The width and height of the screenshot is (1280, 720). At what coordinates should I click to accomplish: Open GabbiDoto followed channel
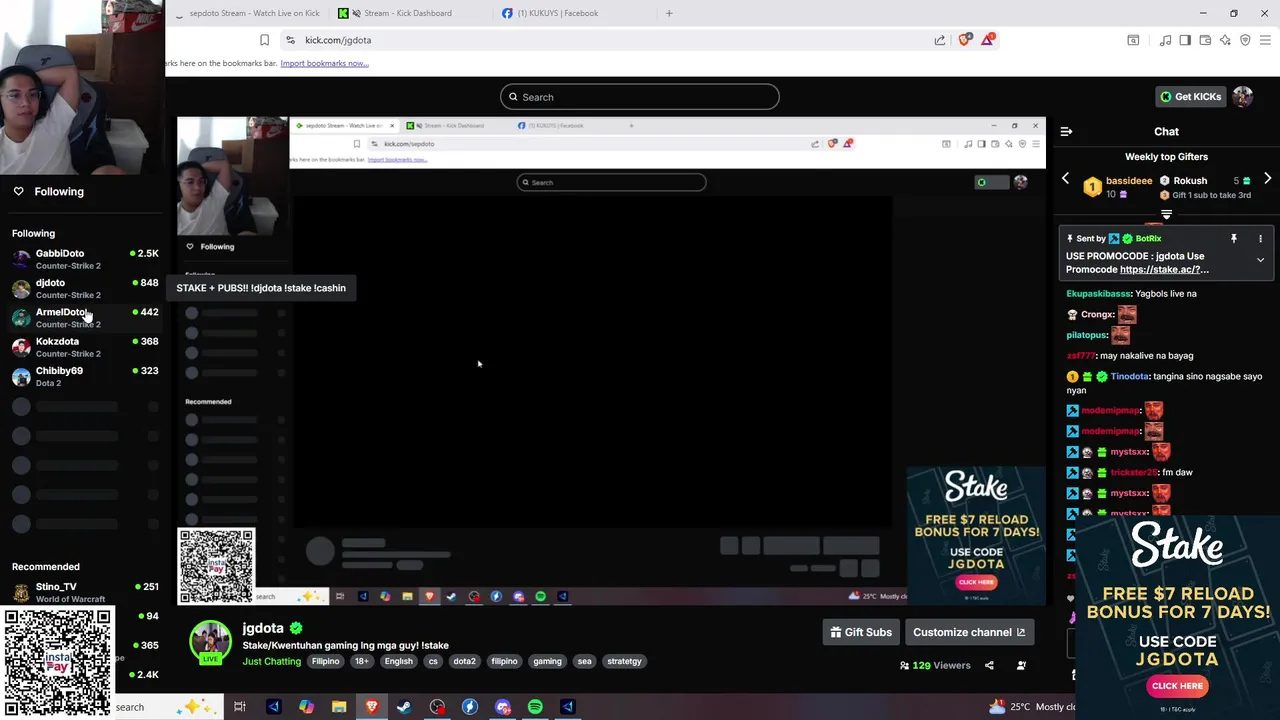pyautogui.click(x=85, y=259)
